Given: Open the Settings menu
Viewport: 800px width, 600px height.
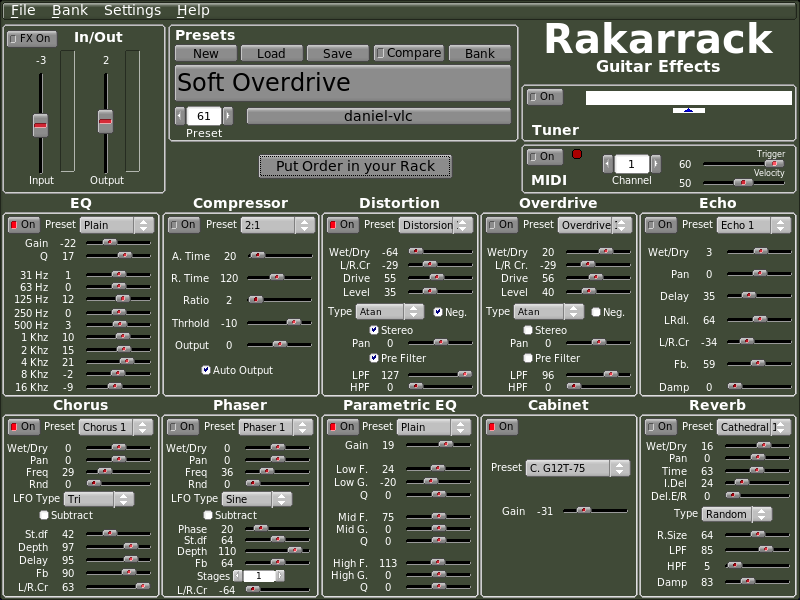Looking at the screenshot, I should [132, 10].
